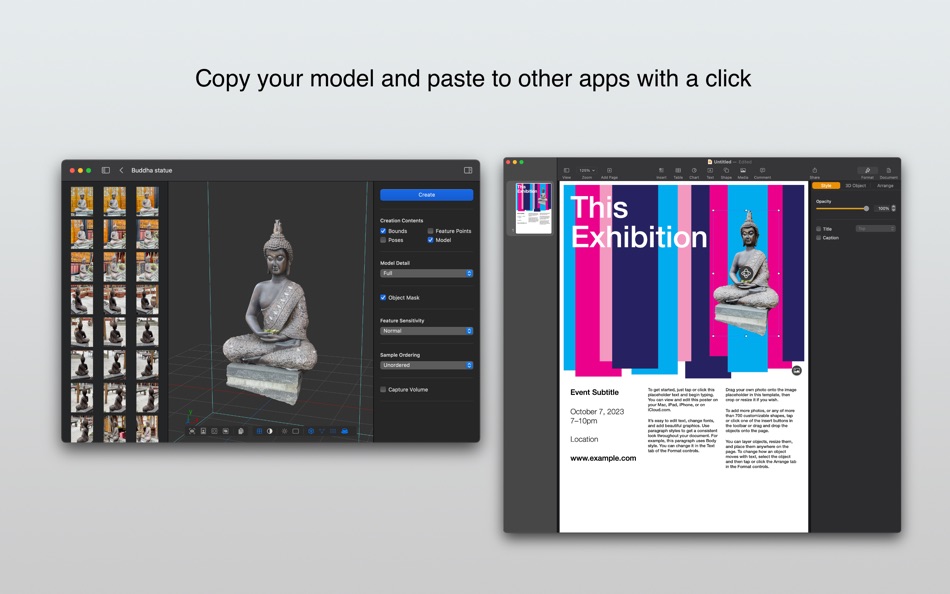Open the Zoom percentage dropdown in Pages
This screenshot has height=594, width=950.
click(x=586, y=170)
